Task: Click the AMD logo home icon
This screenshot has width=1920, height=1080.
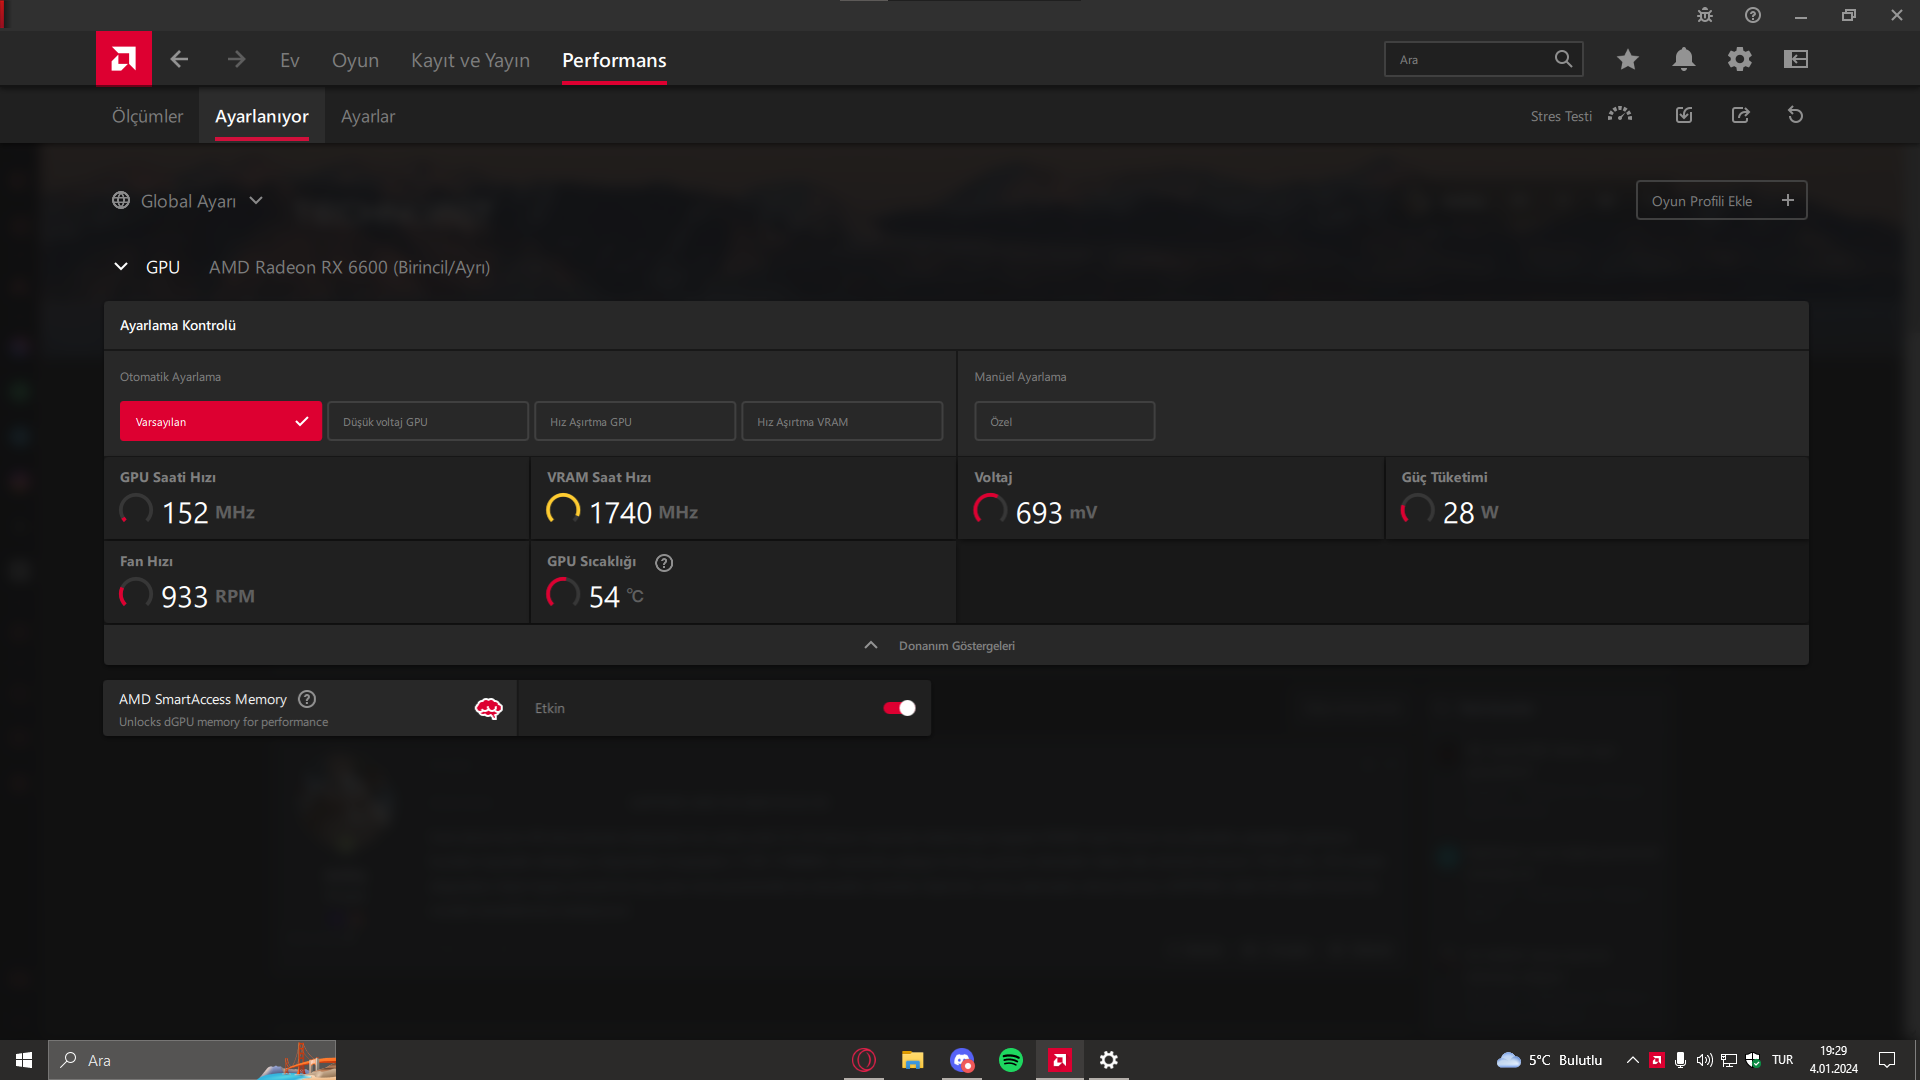Action: point(124,59)
